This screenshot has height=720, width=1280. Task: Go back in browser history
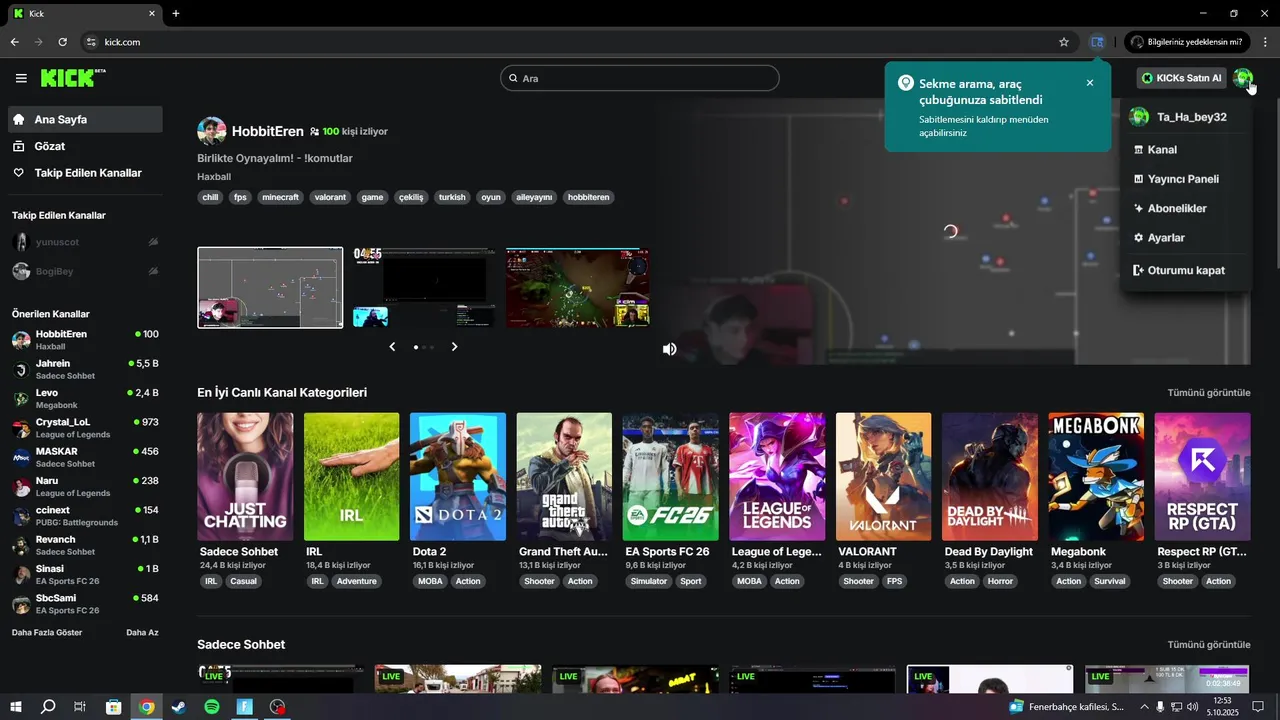pyautogui.click(x=14, y=42)
